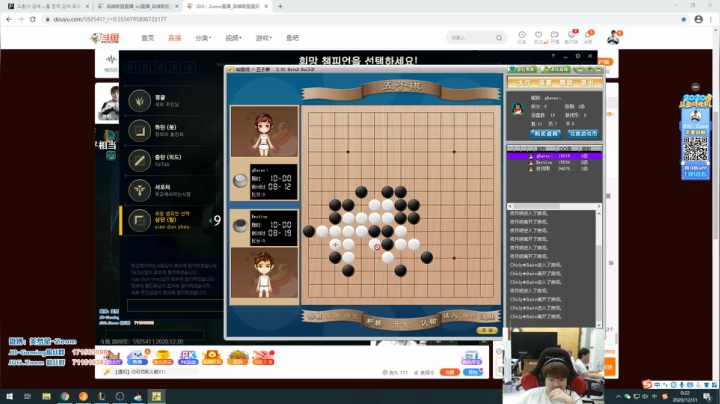
Task: Open the League of Legends taskbar icon
Action: pyautogui.click(x=101, y=396)
